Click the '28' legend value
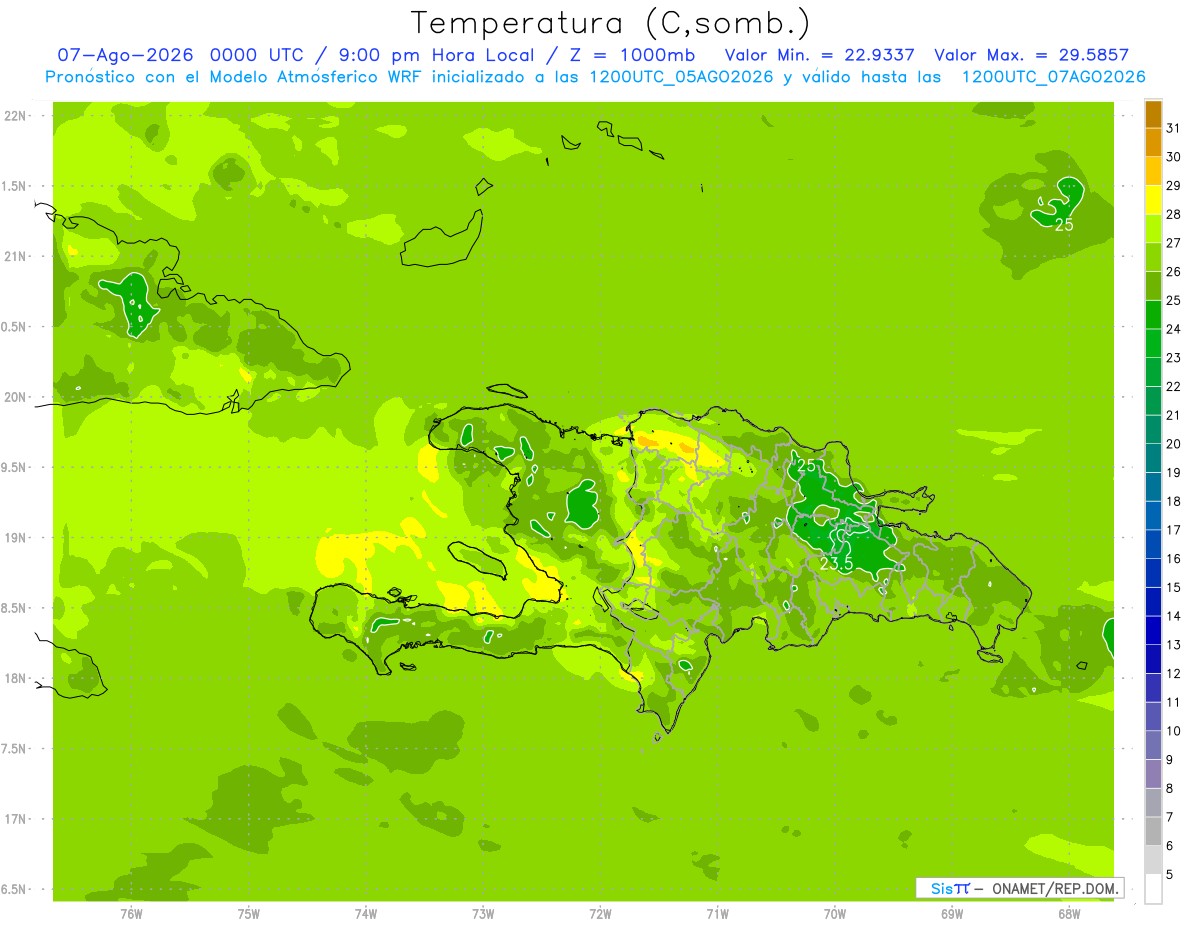This screenshot has height=927, width=1200. 1174,214
